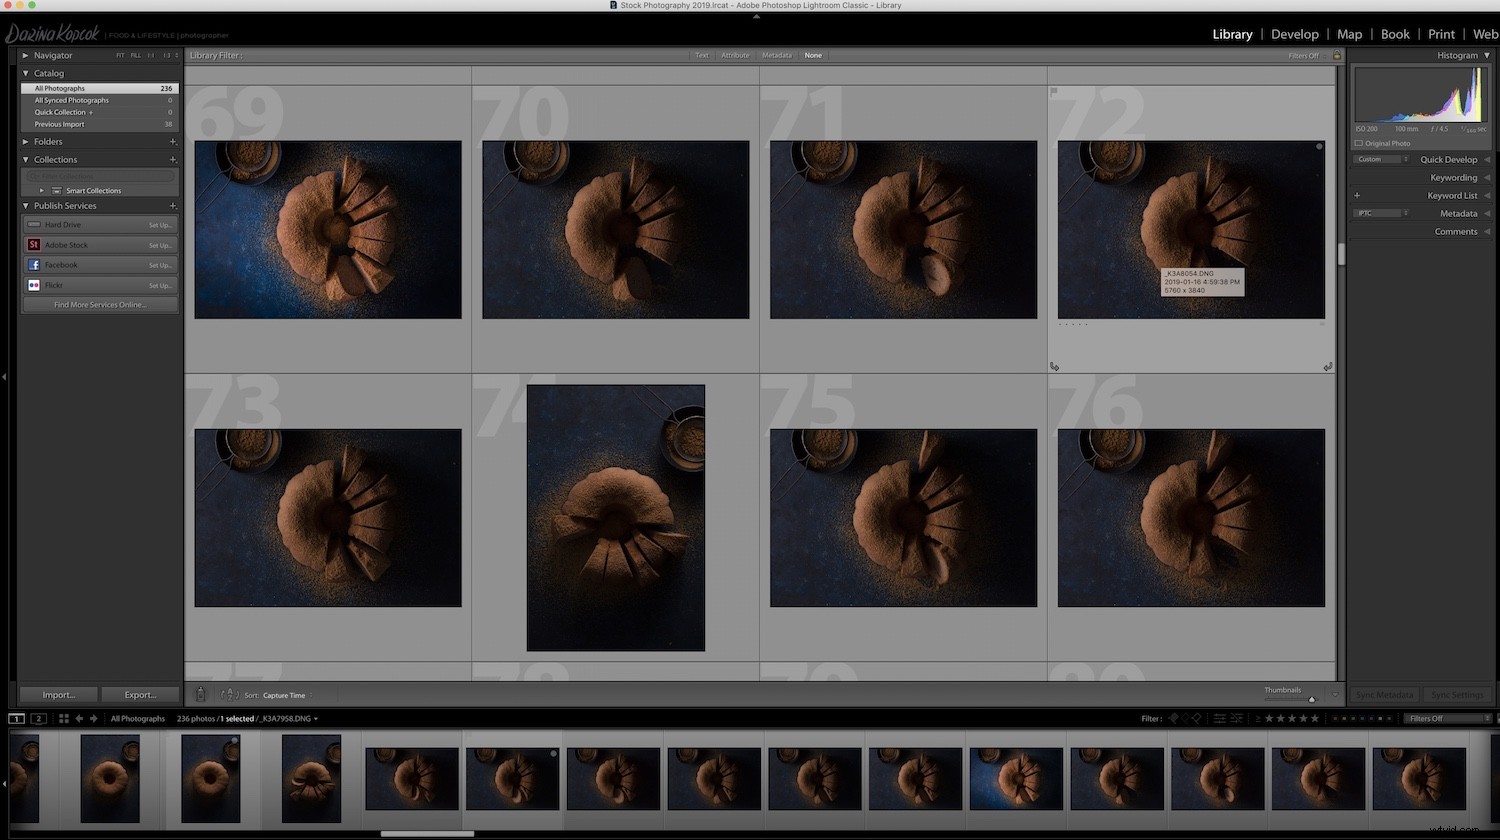Image resolution: width=1500 pixels, height=840 pixels.
Task: Click the plus icon next to Keyword List
Action: click(x=1357, y=195)
